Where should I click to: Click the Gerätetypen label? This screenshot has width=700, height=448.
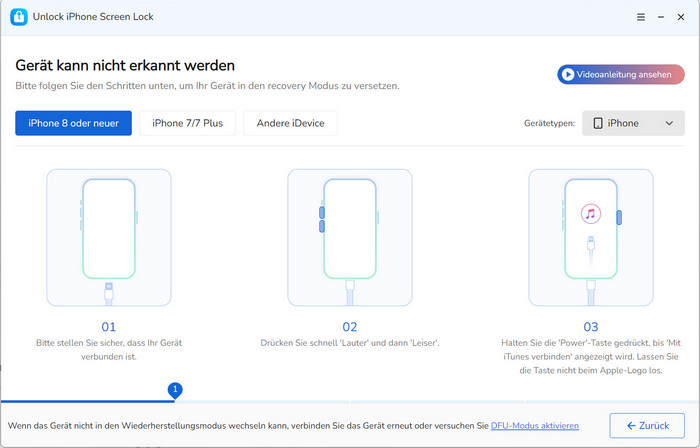pos(549,124)
